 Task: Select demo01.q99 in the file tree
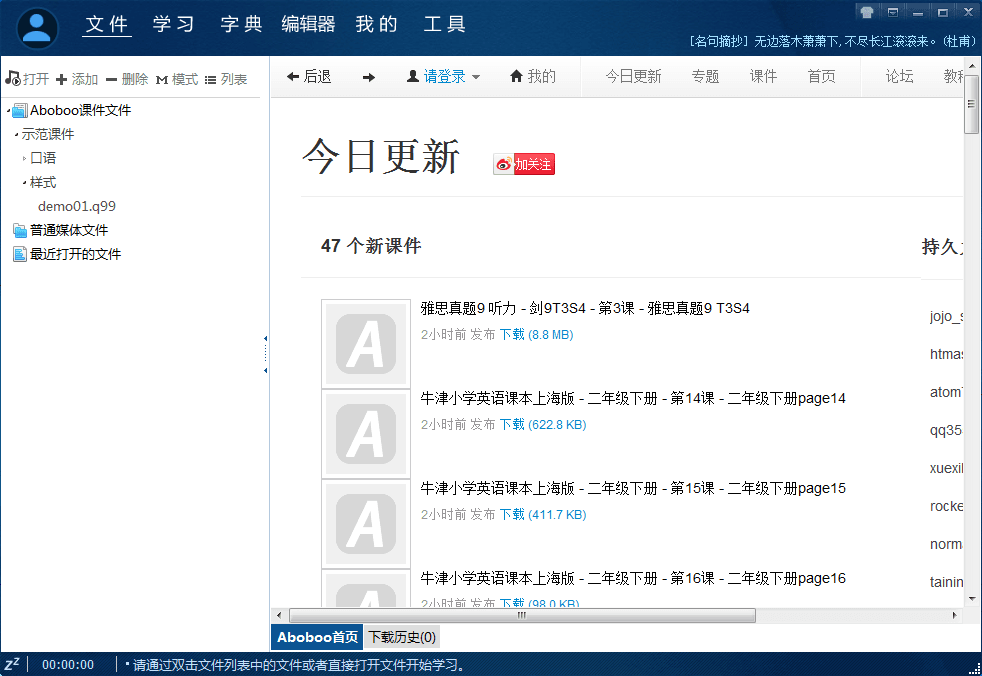77,206
